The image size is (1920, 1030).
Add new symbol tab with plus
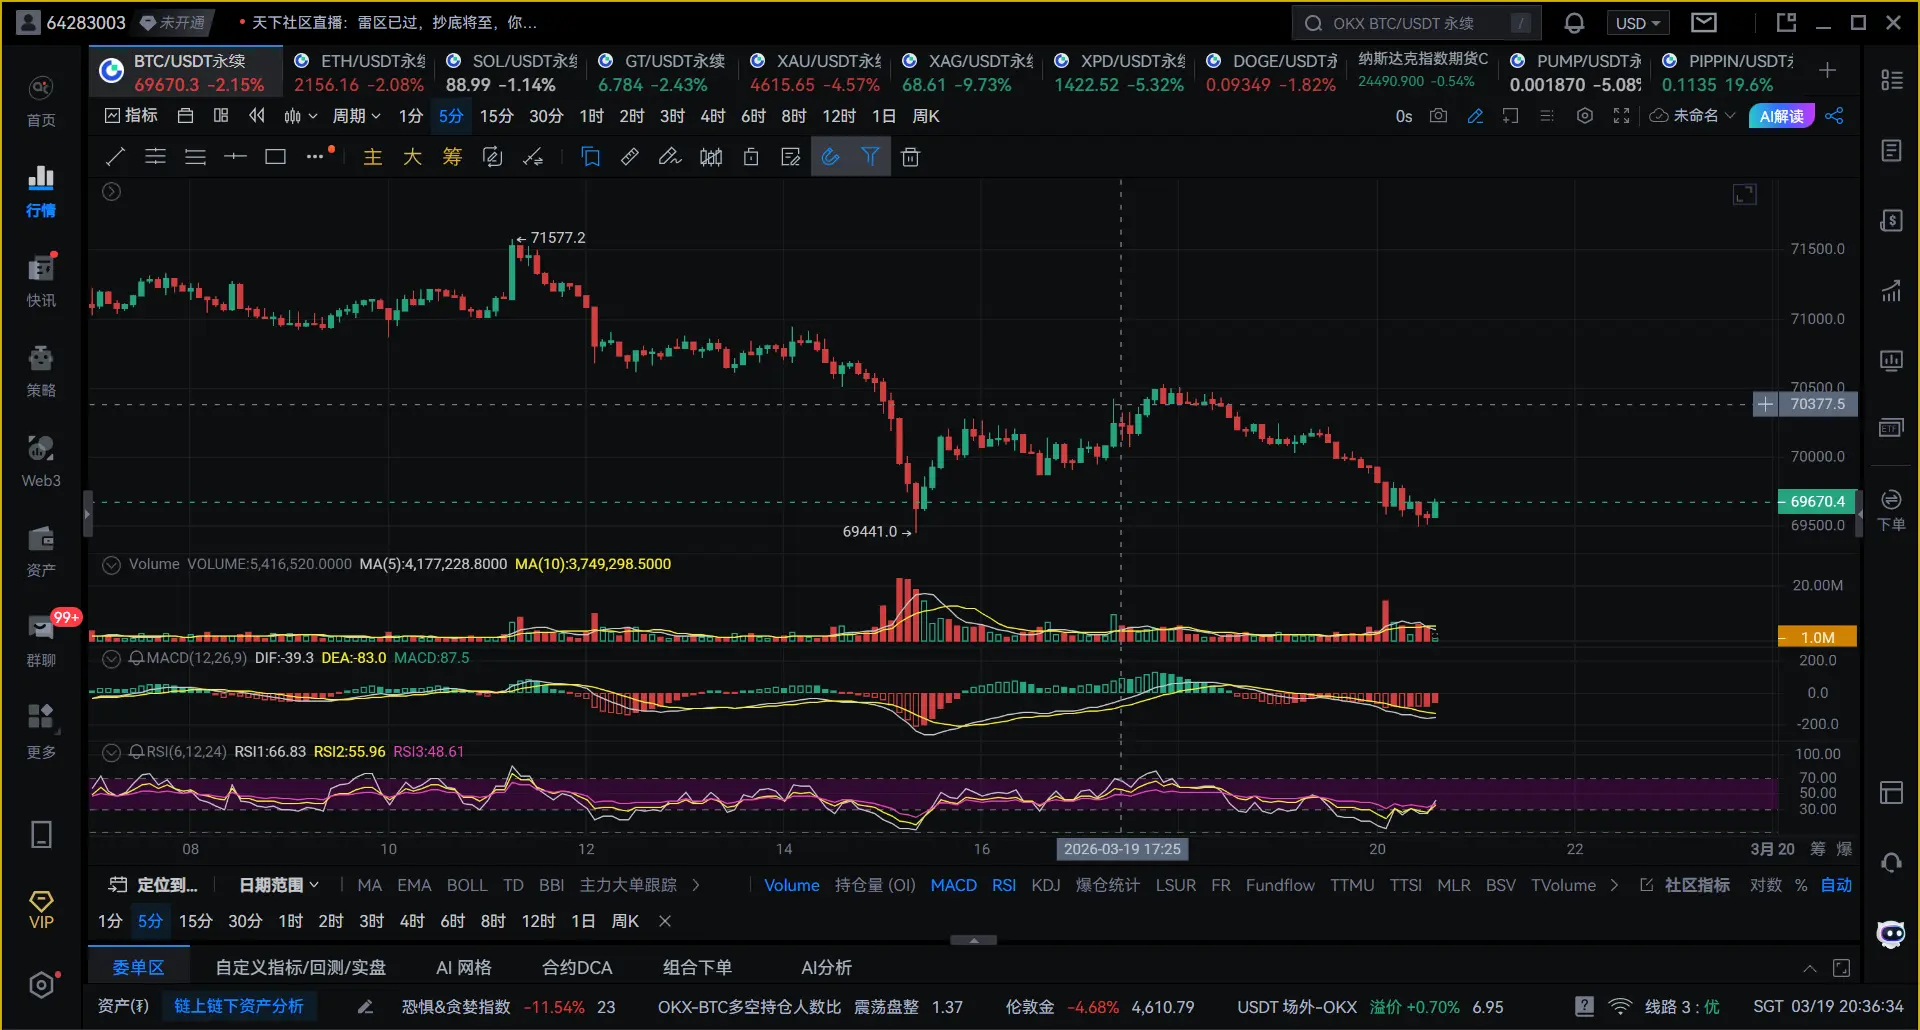(1827, 70)
